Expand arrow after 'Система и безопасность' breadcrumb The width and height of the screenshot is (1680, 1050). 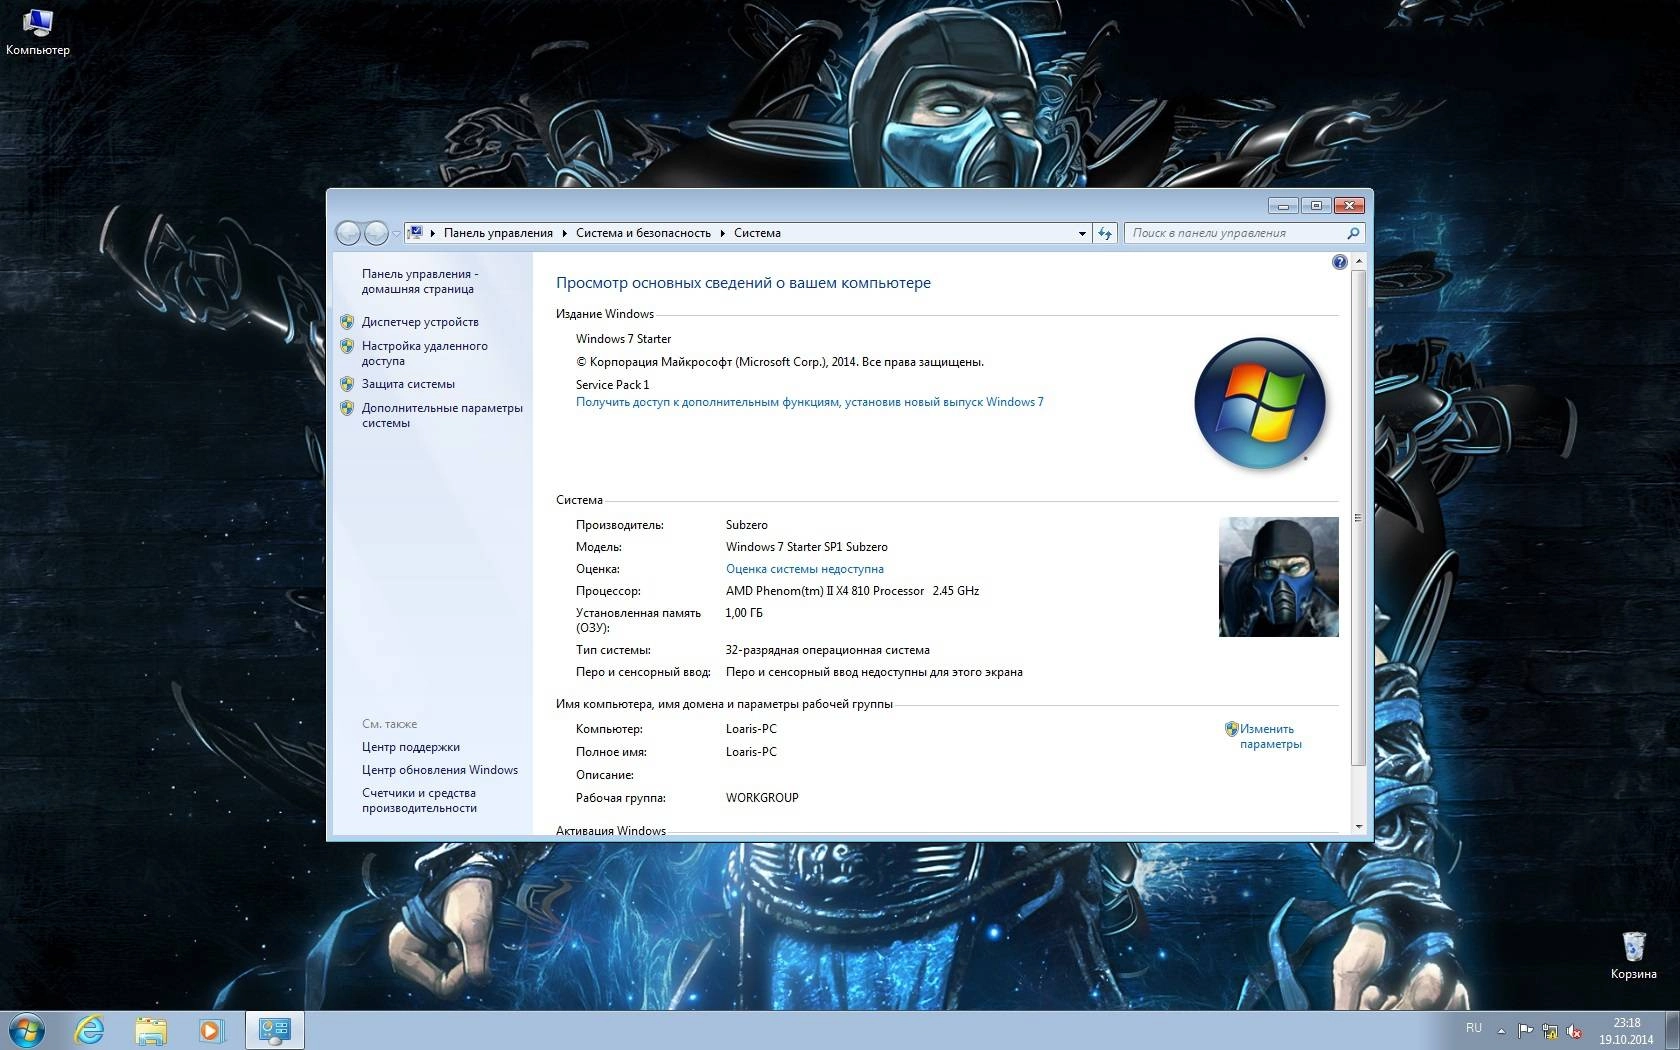coord(722,233)
